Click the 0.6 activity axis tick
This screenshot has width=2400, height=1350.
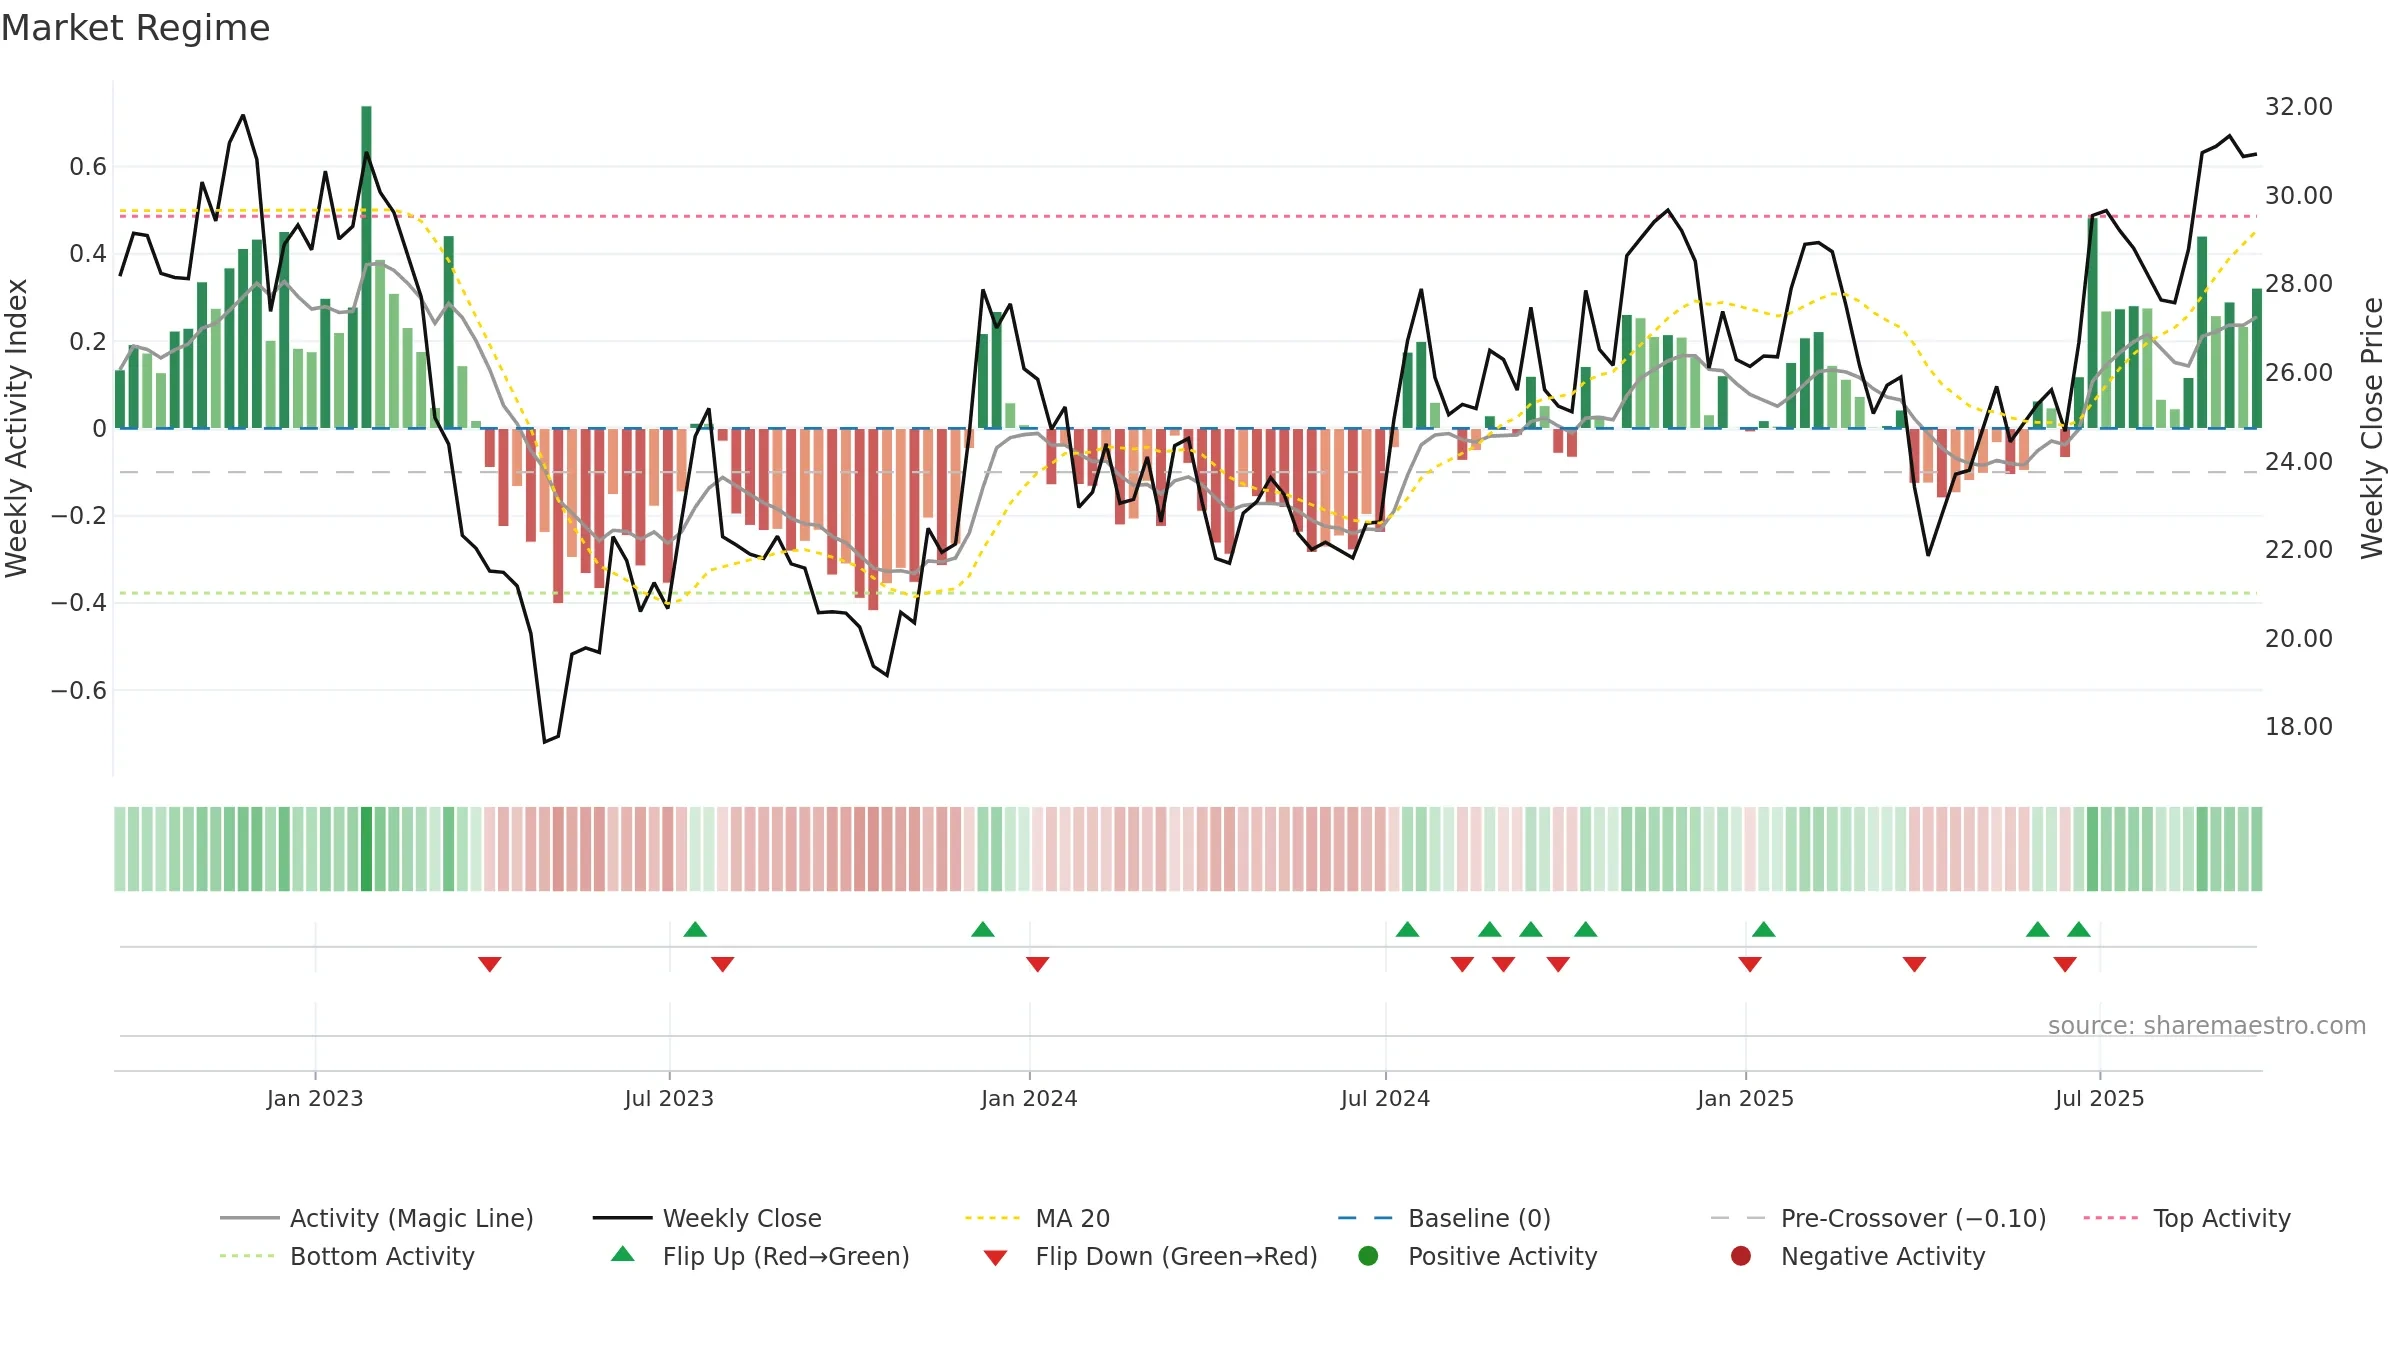click(x=88, y=167)
